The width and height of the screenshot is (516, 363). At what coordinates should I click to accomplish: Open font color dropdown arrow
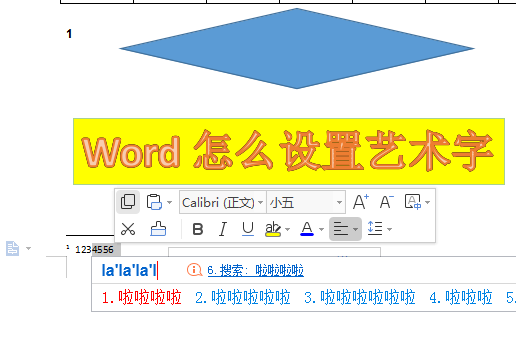pyautogui.click(x=321, y=229)
